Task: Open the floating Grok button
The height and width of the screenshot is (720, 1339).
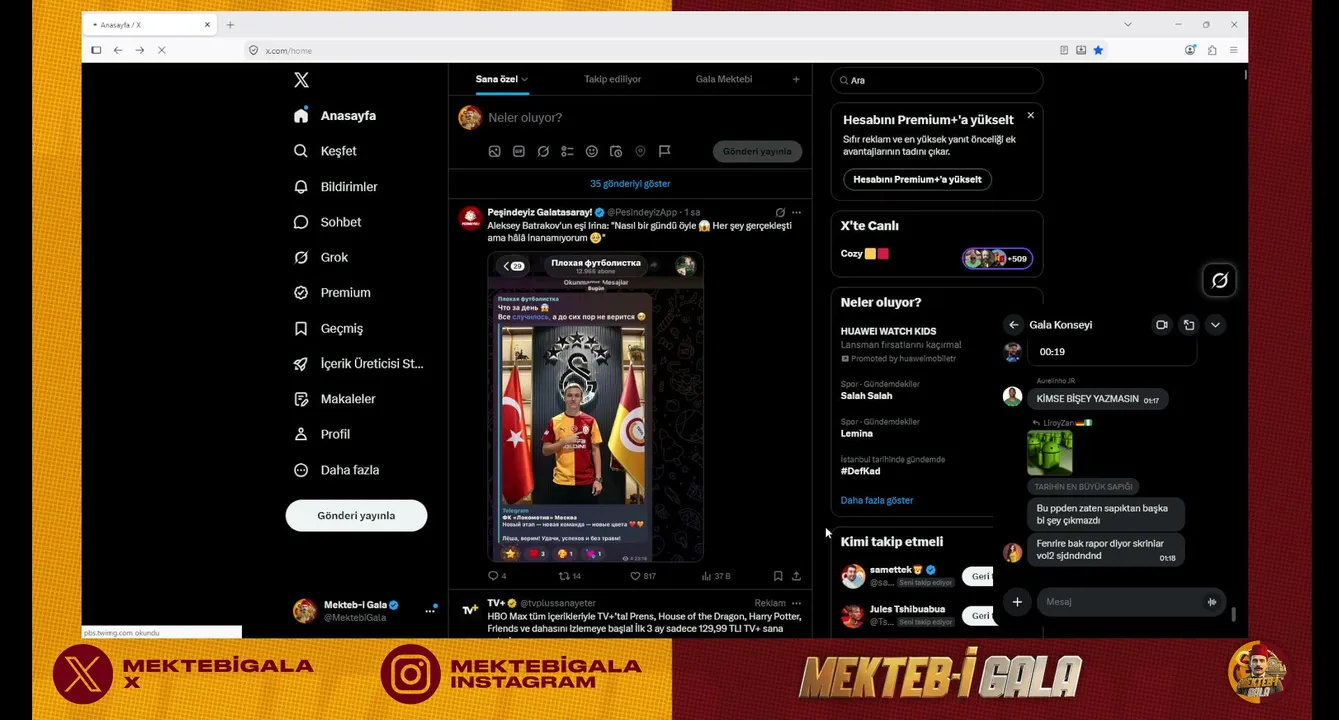Action: [1219, 281]
